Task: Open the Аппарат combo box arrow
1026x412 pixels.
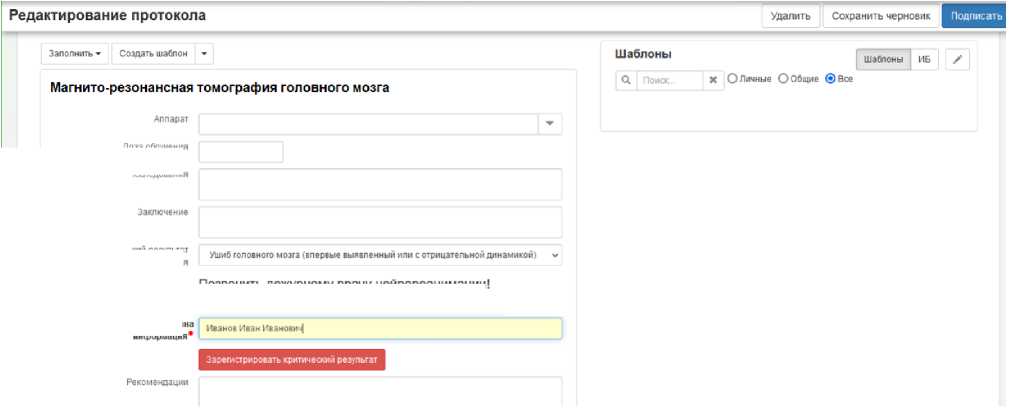Action: [549, 123]
